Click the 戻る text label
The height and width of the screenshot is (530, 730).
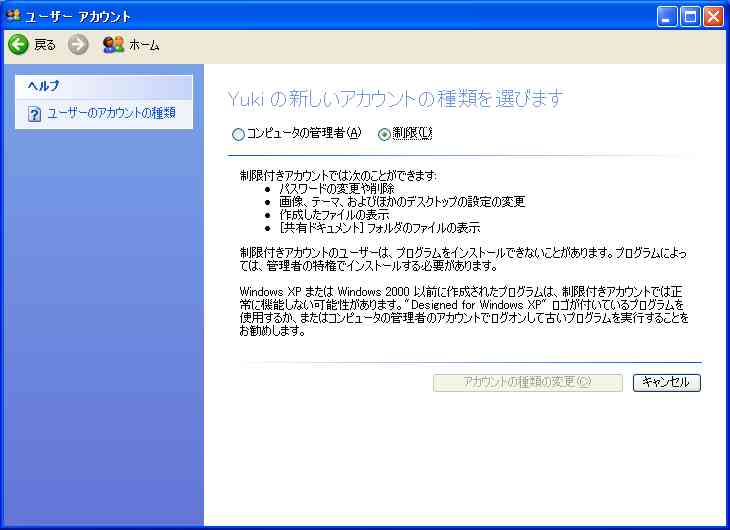45,45
